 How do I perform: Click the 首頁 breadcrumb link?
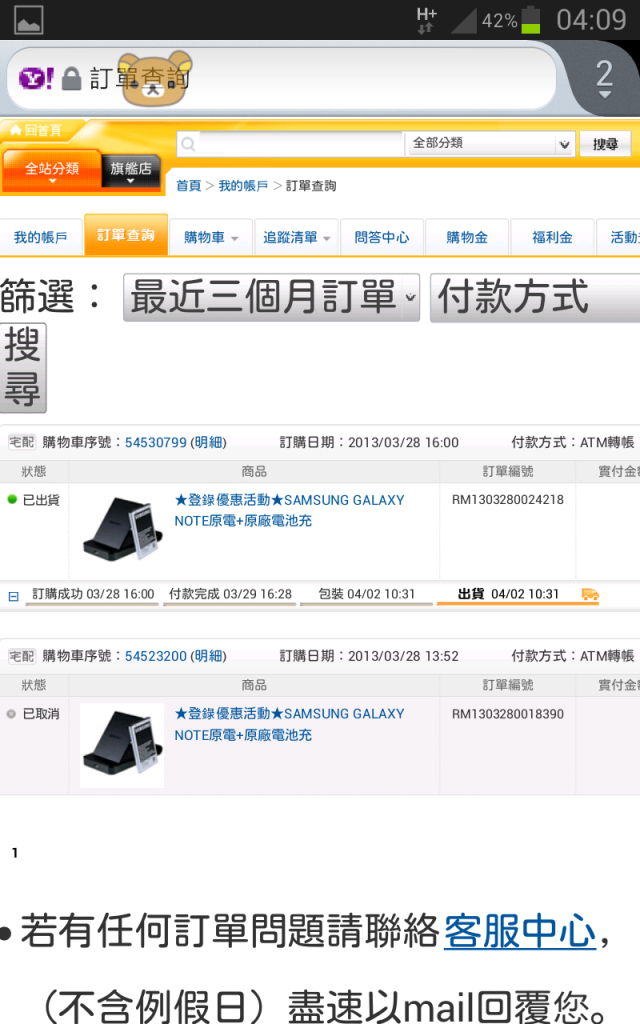pyautogui.click(x=189, y=186)
